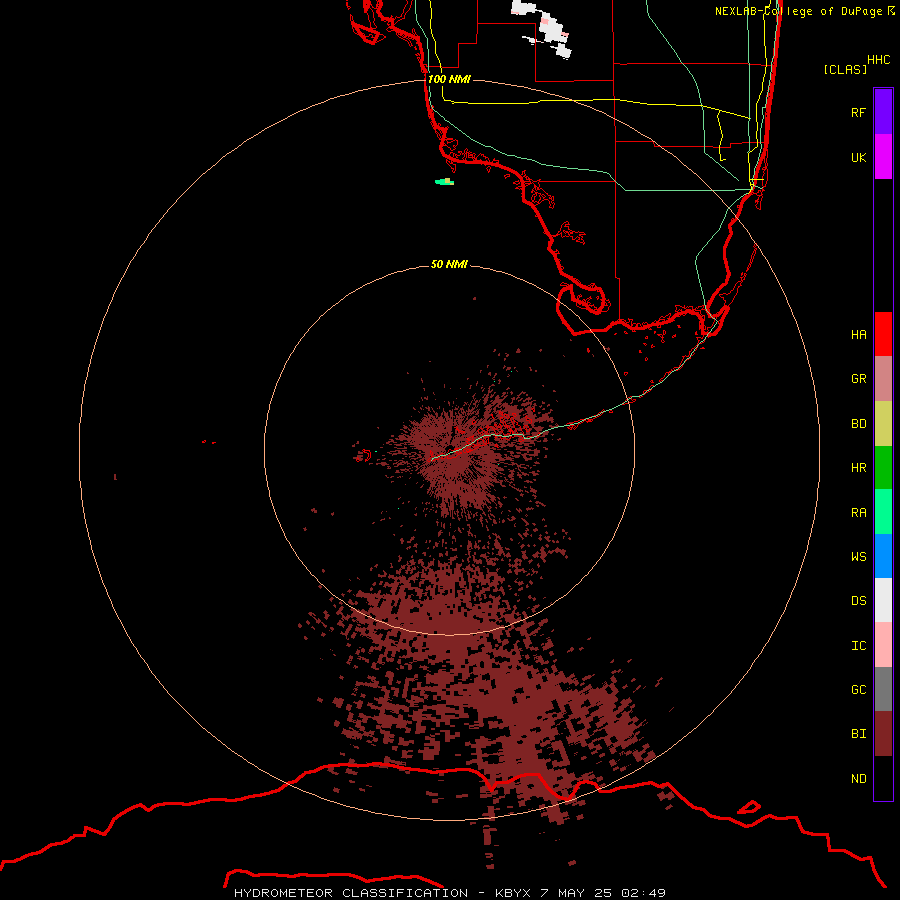The image size is (900, 900).
Task: Click the BI legend label
Action: [x=858, y=734]
